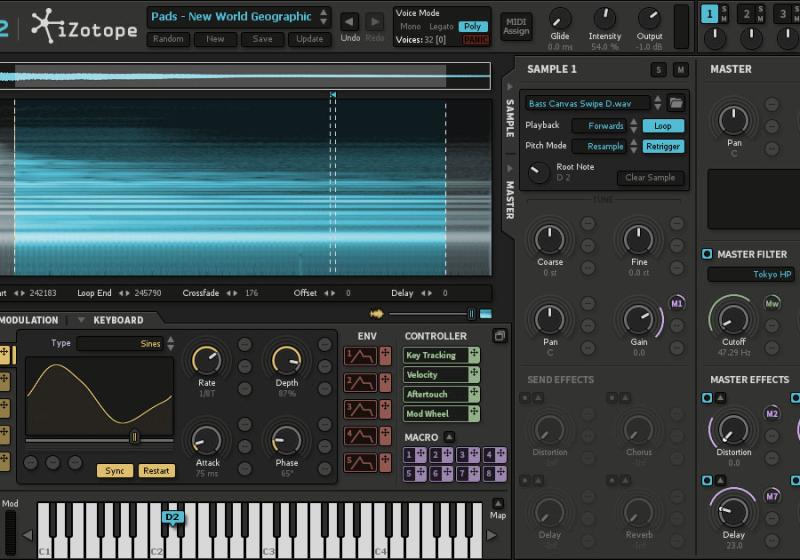Open Playback direction Forwards dropdown
The width and height of the screenshot is (800, 560).
[x=600, y=125]
